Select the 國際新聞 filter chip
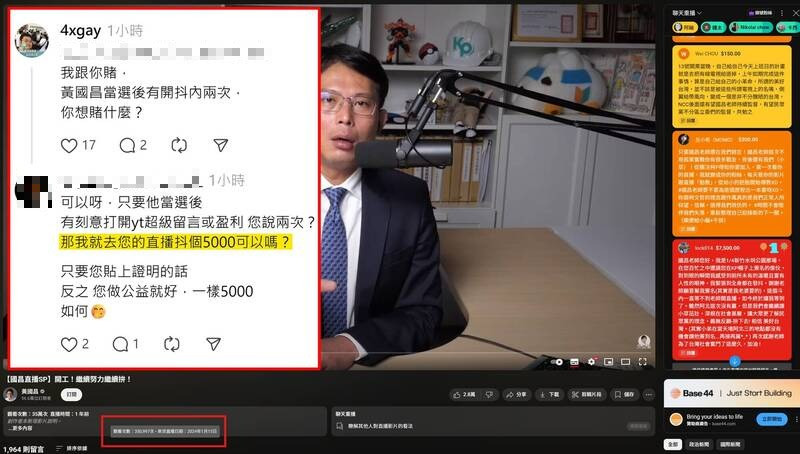This screenshot has width=800, height=454. click(x=730, y=444)
